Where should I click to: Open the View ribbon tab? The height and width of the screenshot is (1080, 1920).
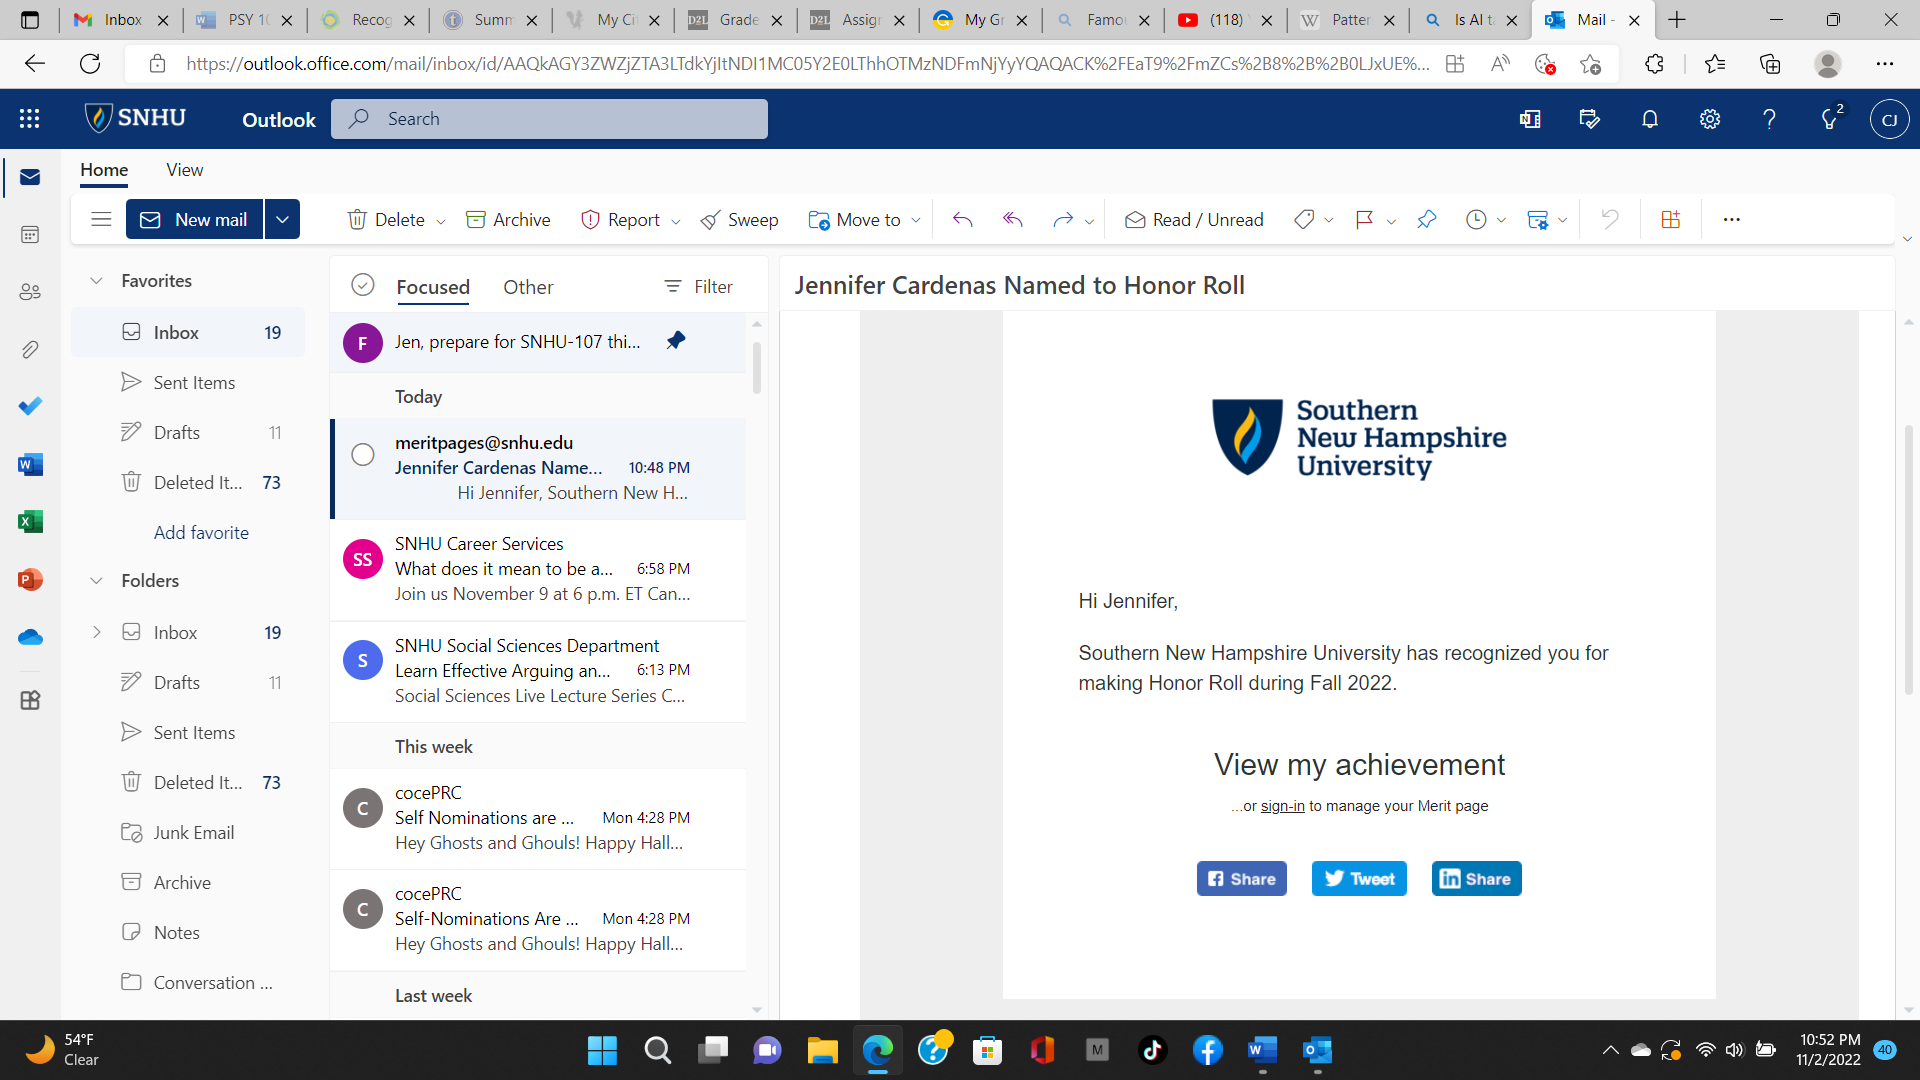(185, 170)
